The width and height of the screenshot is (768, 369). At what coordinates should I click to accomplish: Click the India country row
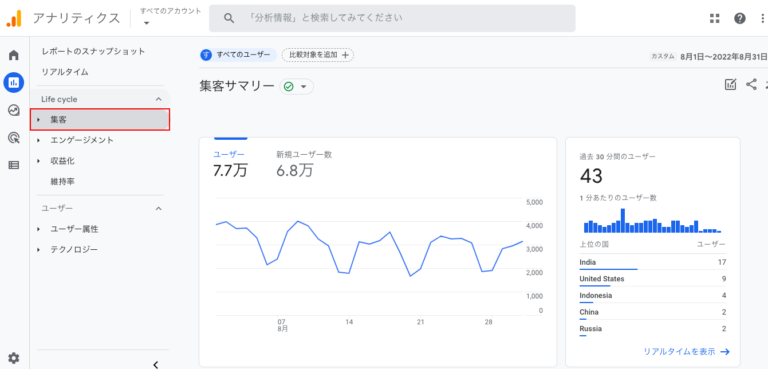(652, 263)
